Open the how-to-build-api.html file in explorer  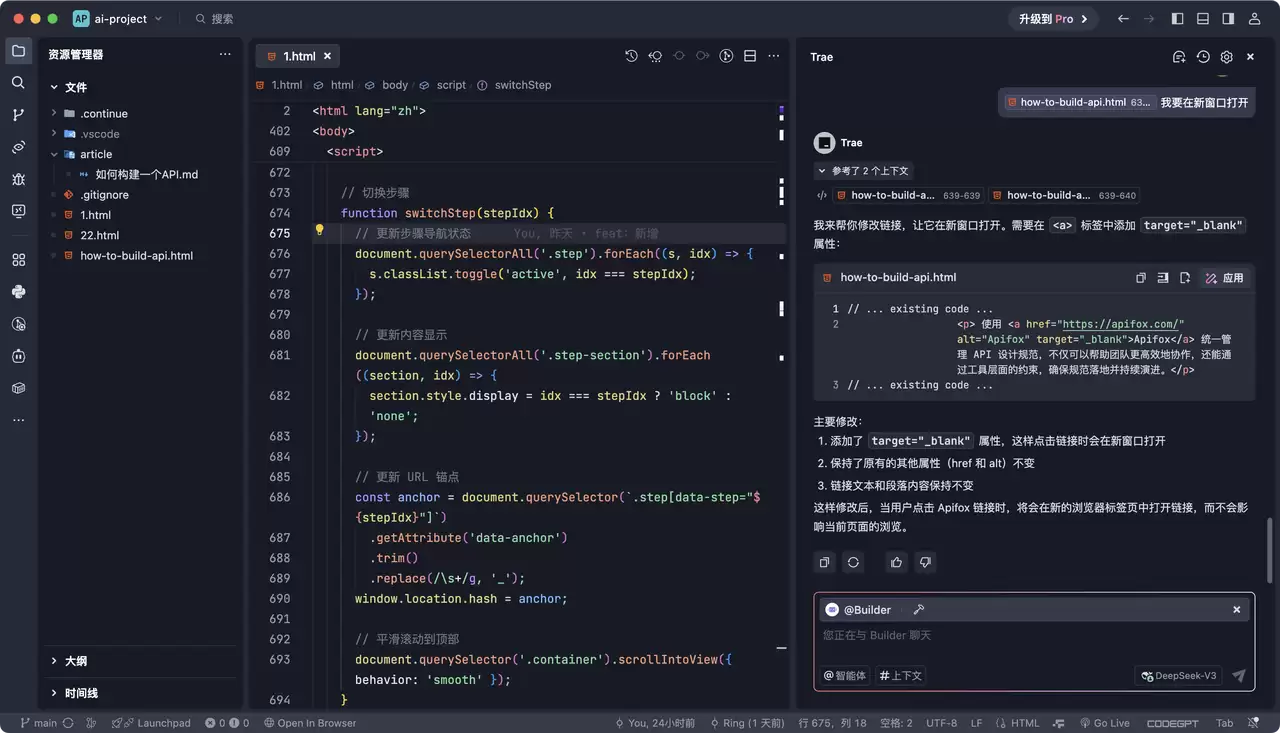tap(136, 256)
